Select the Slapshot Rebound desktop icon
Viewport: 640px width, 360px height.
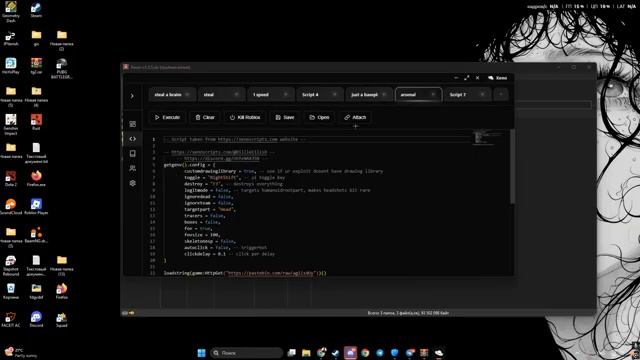coord(11,265)
